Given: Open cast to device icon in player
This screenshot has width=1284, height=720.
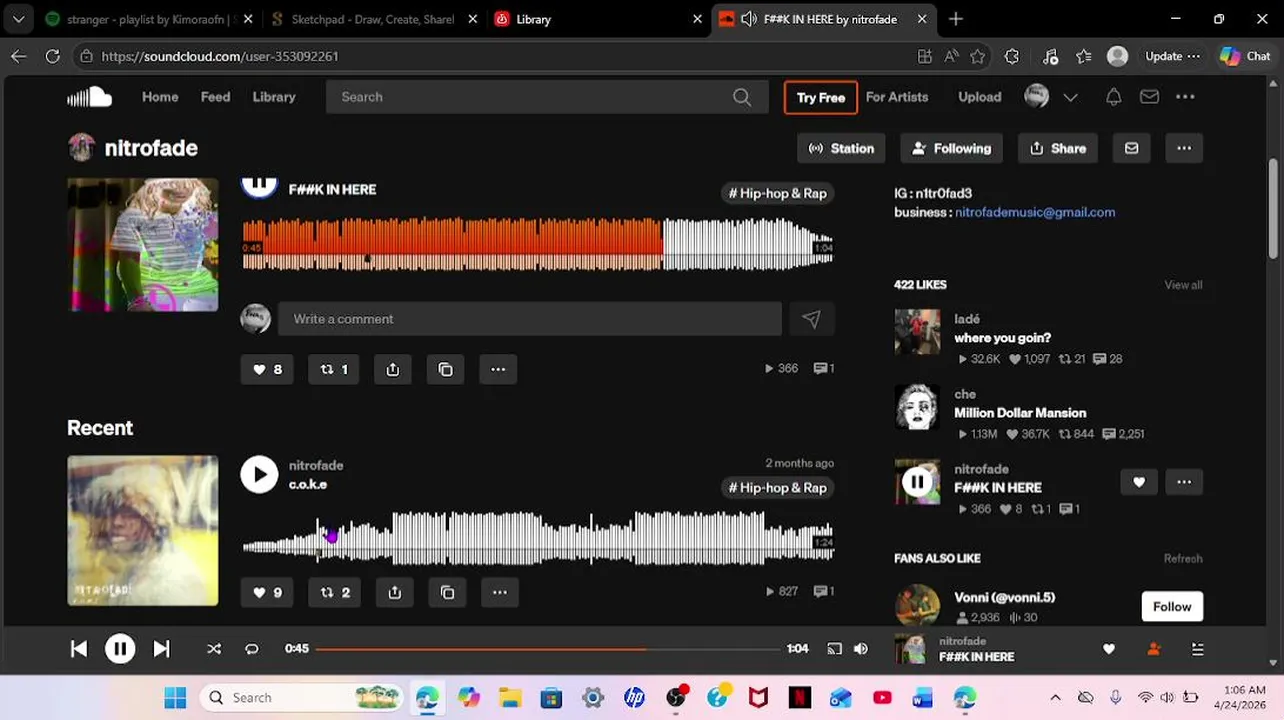Looking at the screenshot, I should 834,649.
